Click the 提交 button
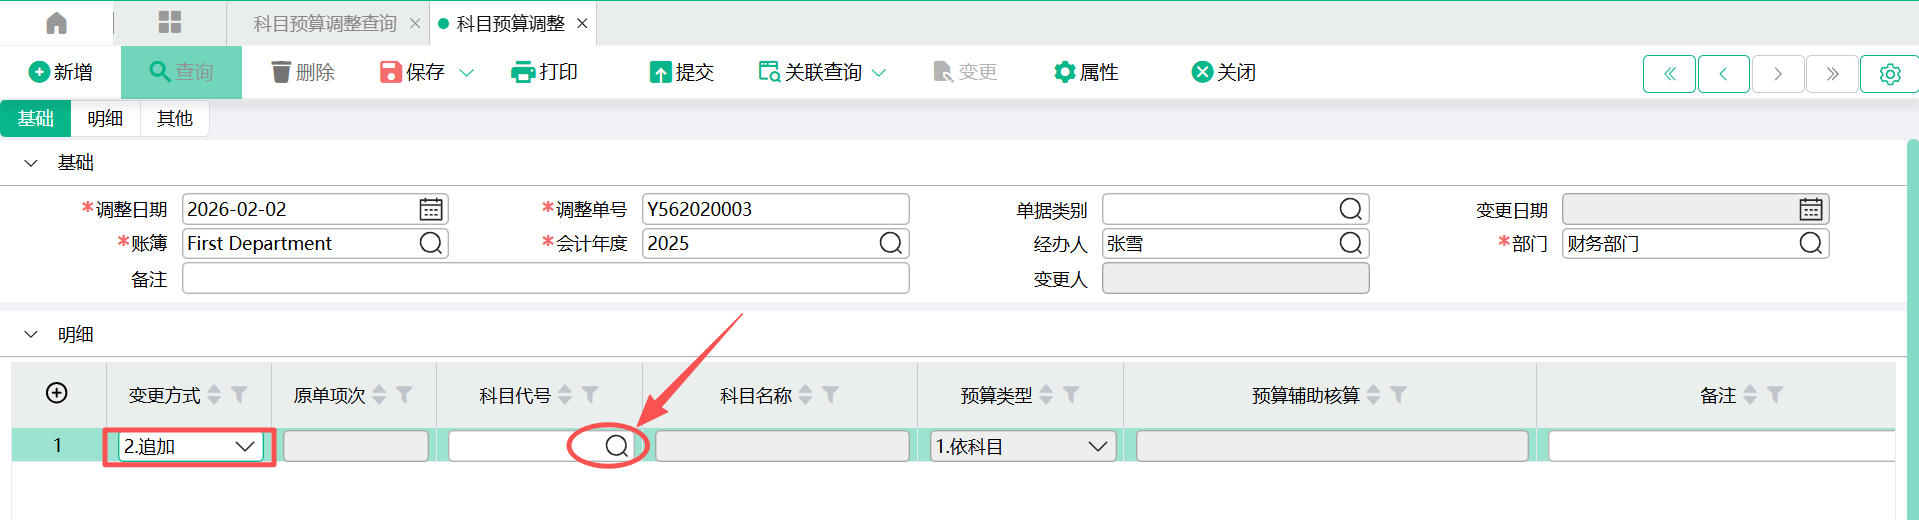This screenshot has width=1919, height=520. (x=682, y=72)
